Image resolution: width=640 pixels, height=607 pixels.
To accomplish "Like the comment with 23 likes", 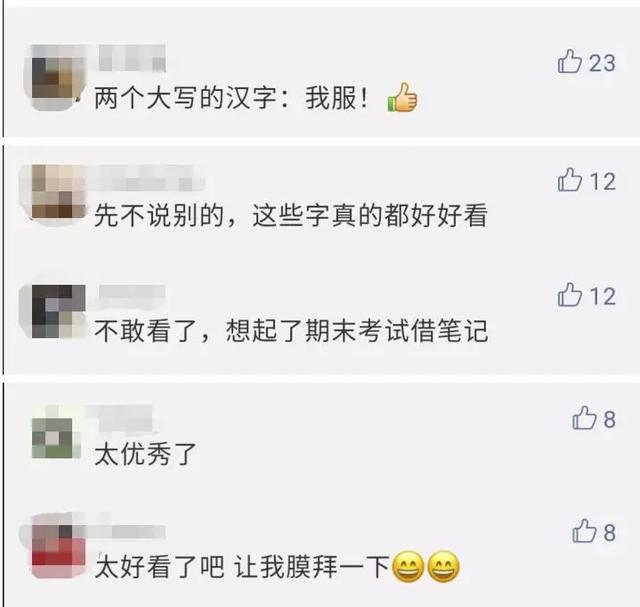I will pos(569,62).
